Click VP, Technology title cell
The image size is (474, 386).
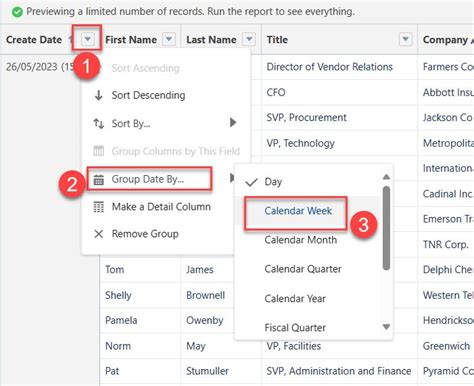pos(301,143)
